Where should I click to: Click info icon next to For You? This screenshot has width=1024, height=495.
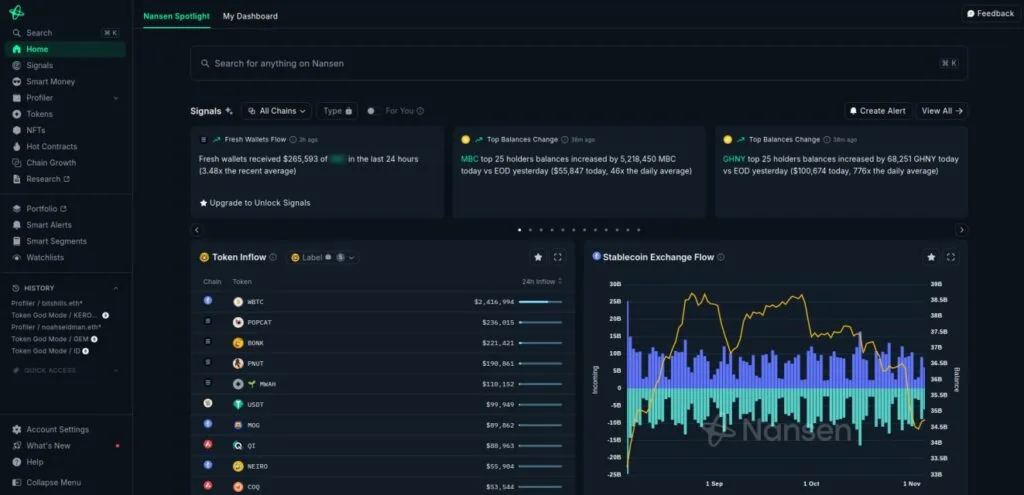[x=420, y=111]
